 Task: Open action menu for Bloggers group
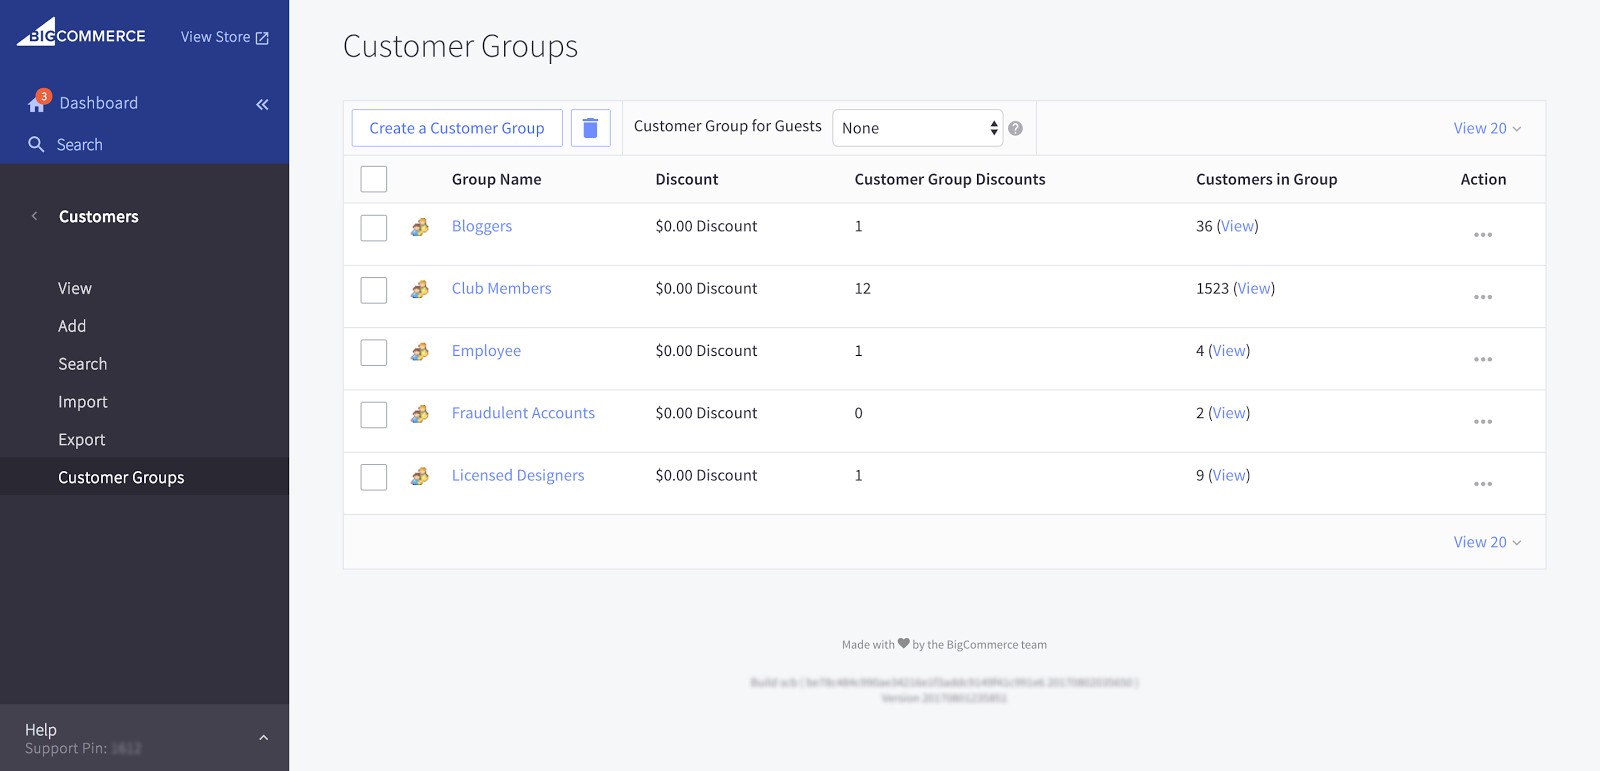1482,235
